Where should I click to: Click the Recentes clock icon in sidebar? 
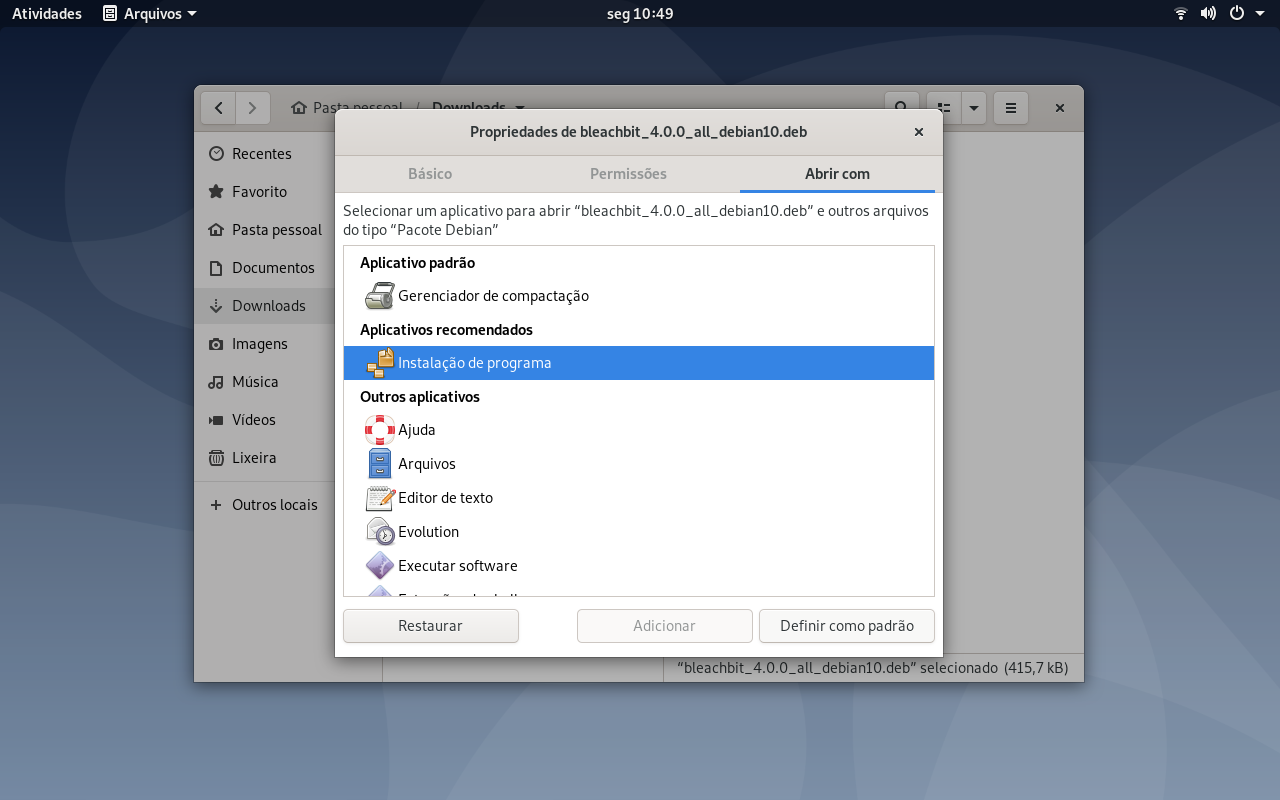pyautogui.click(x=216, y=154)
